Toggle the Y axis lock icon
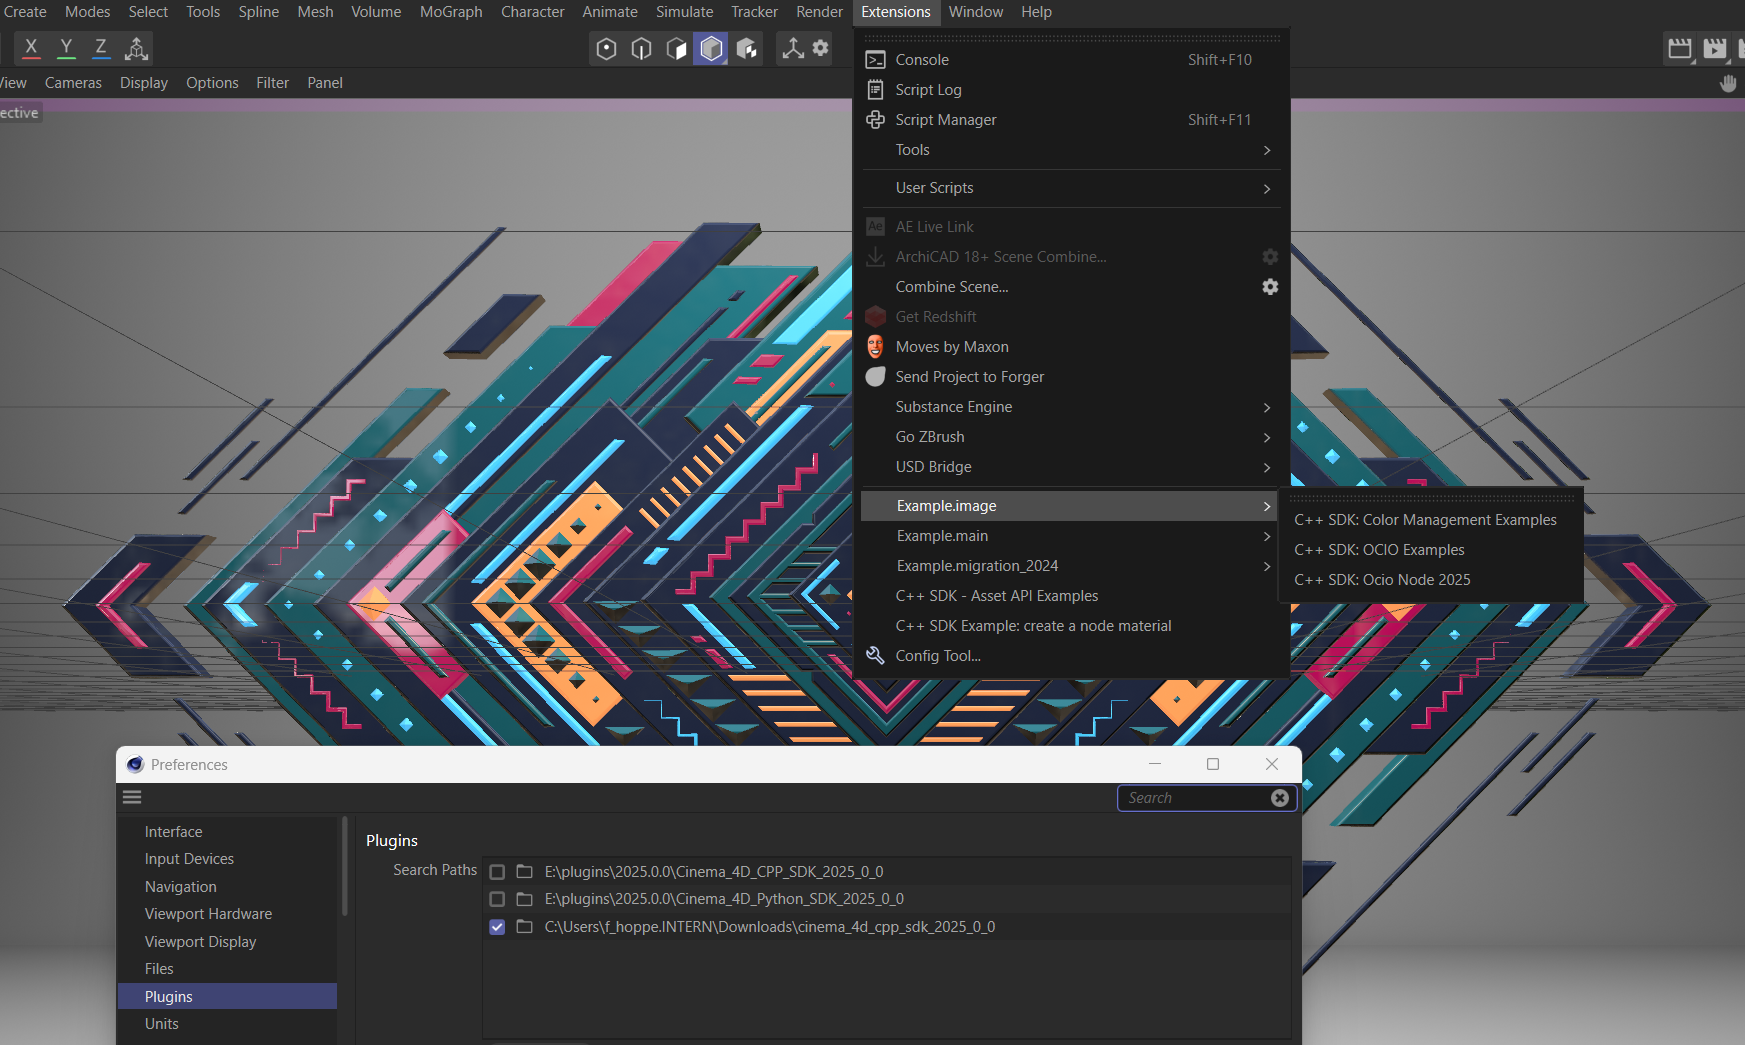The width and height of the screenshot is (1745, 1045). click(66, 47)
